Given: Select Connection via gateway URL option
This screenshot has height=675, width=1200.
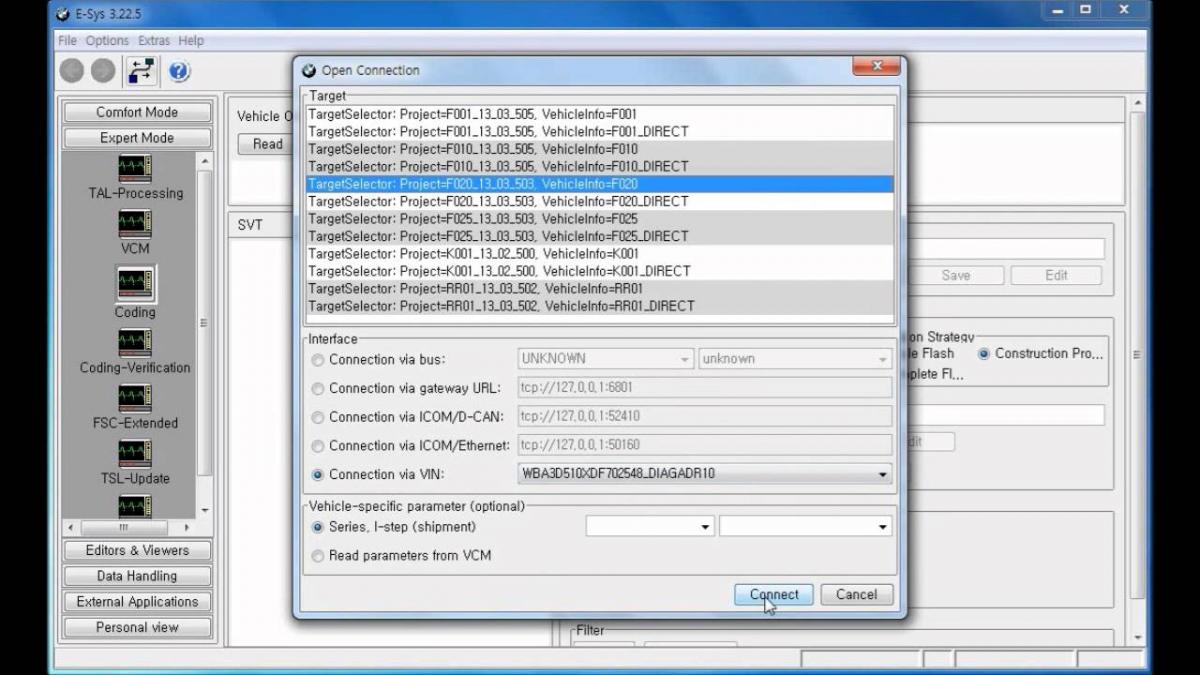Looking at the screenshot, I should click(318, 389).
